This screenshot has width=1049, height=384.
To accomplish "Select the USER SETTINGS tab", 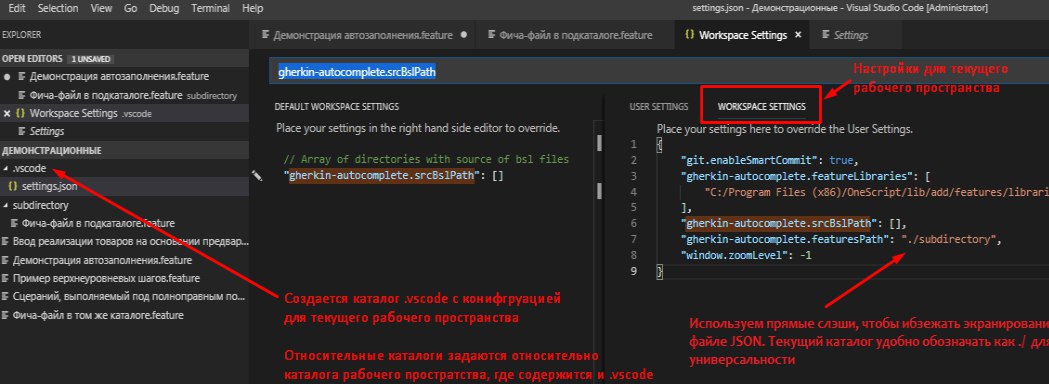I will pos(658,106).
